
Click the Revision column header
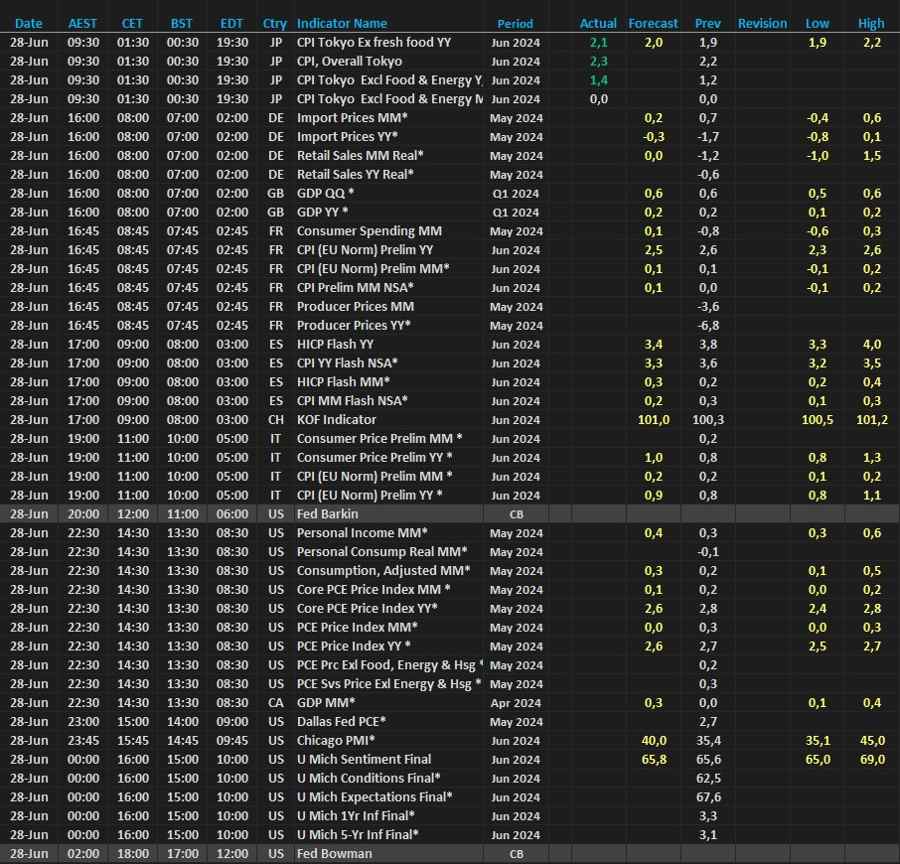(x=762, y=24)
